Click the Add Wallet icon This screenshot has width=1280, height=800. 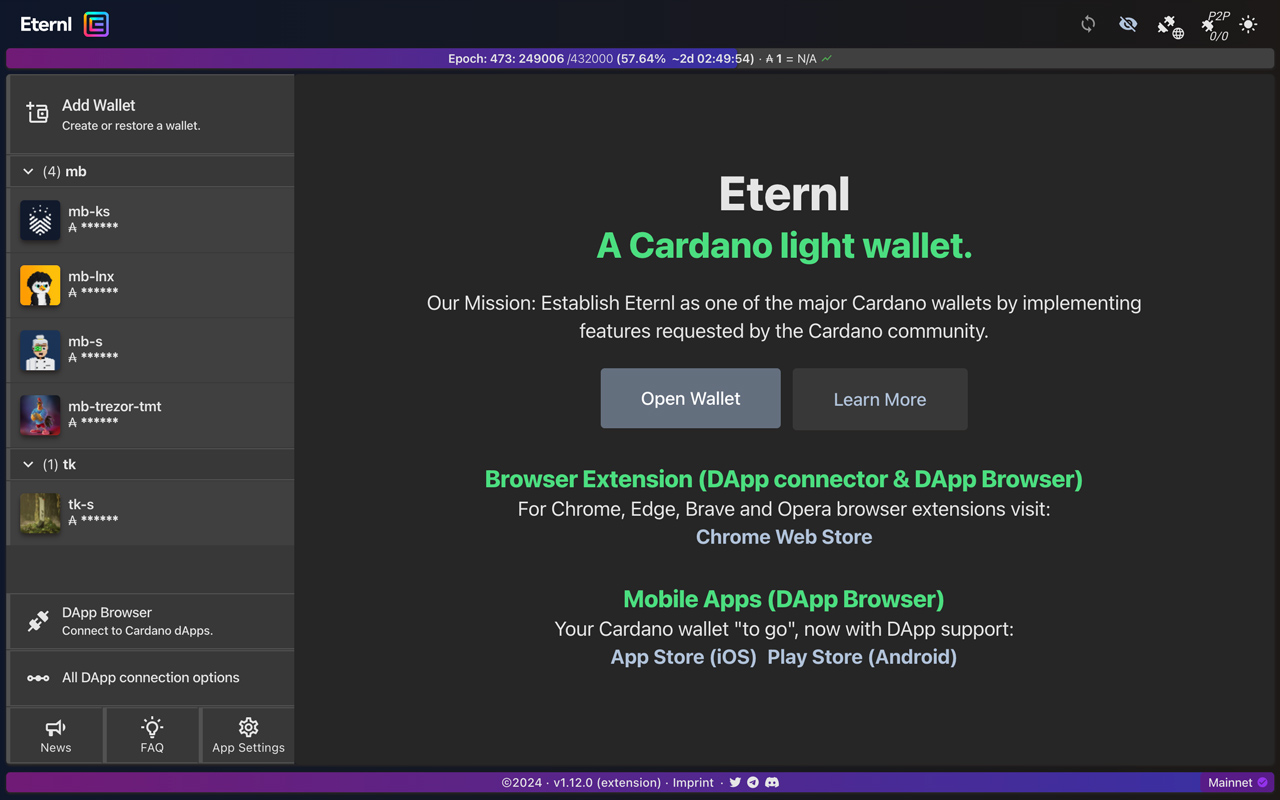click(38, 113)
